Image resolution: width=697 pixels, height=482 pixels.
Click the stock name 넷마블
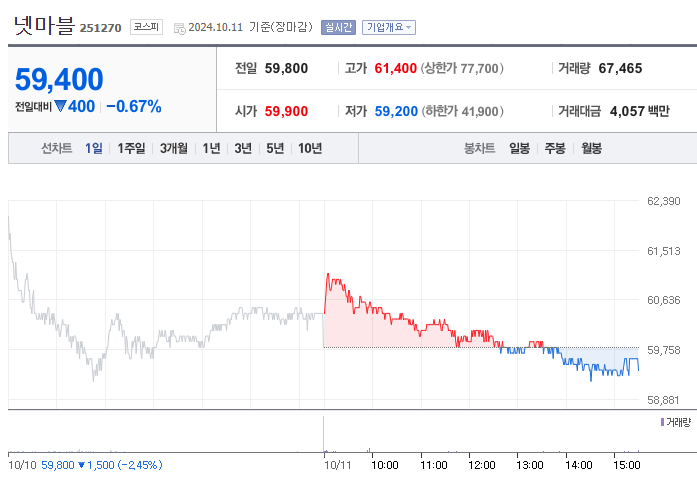point(44,25)
